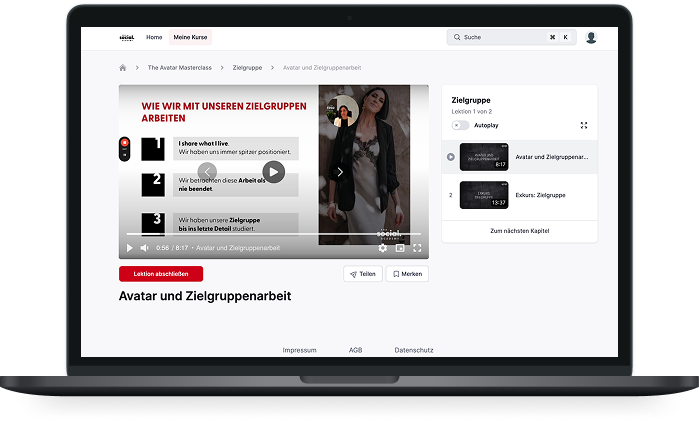Image resolution: width=699 pixels, height=422 pixels.
Task: Seek on the video progress bar
Action: (x=274, y=234)
